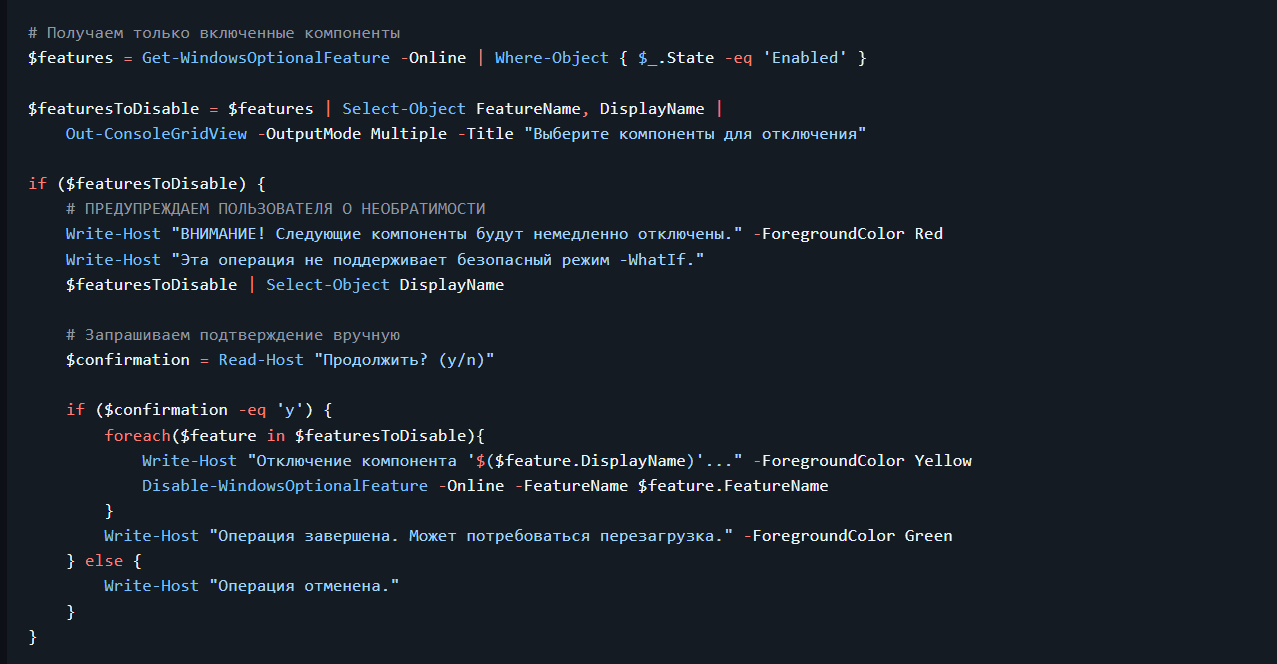
Task: Click the word Multiple in the code
Action: click(409, 134)
